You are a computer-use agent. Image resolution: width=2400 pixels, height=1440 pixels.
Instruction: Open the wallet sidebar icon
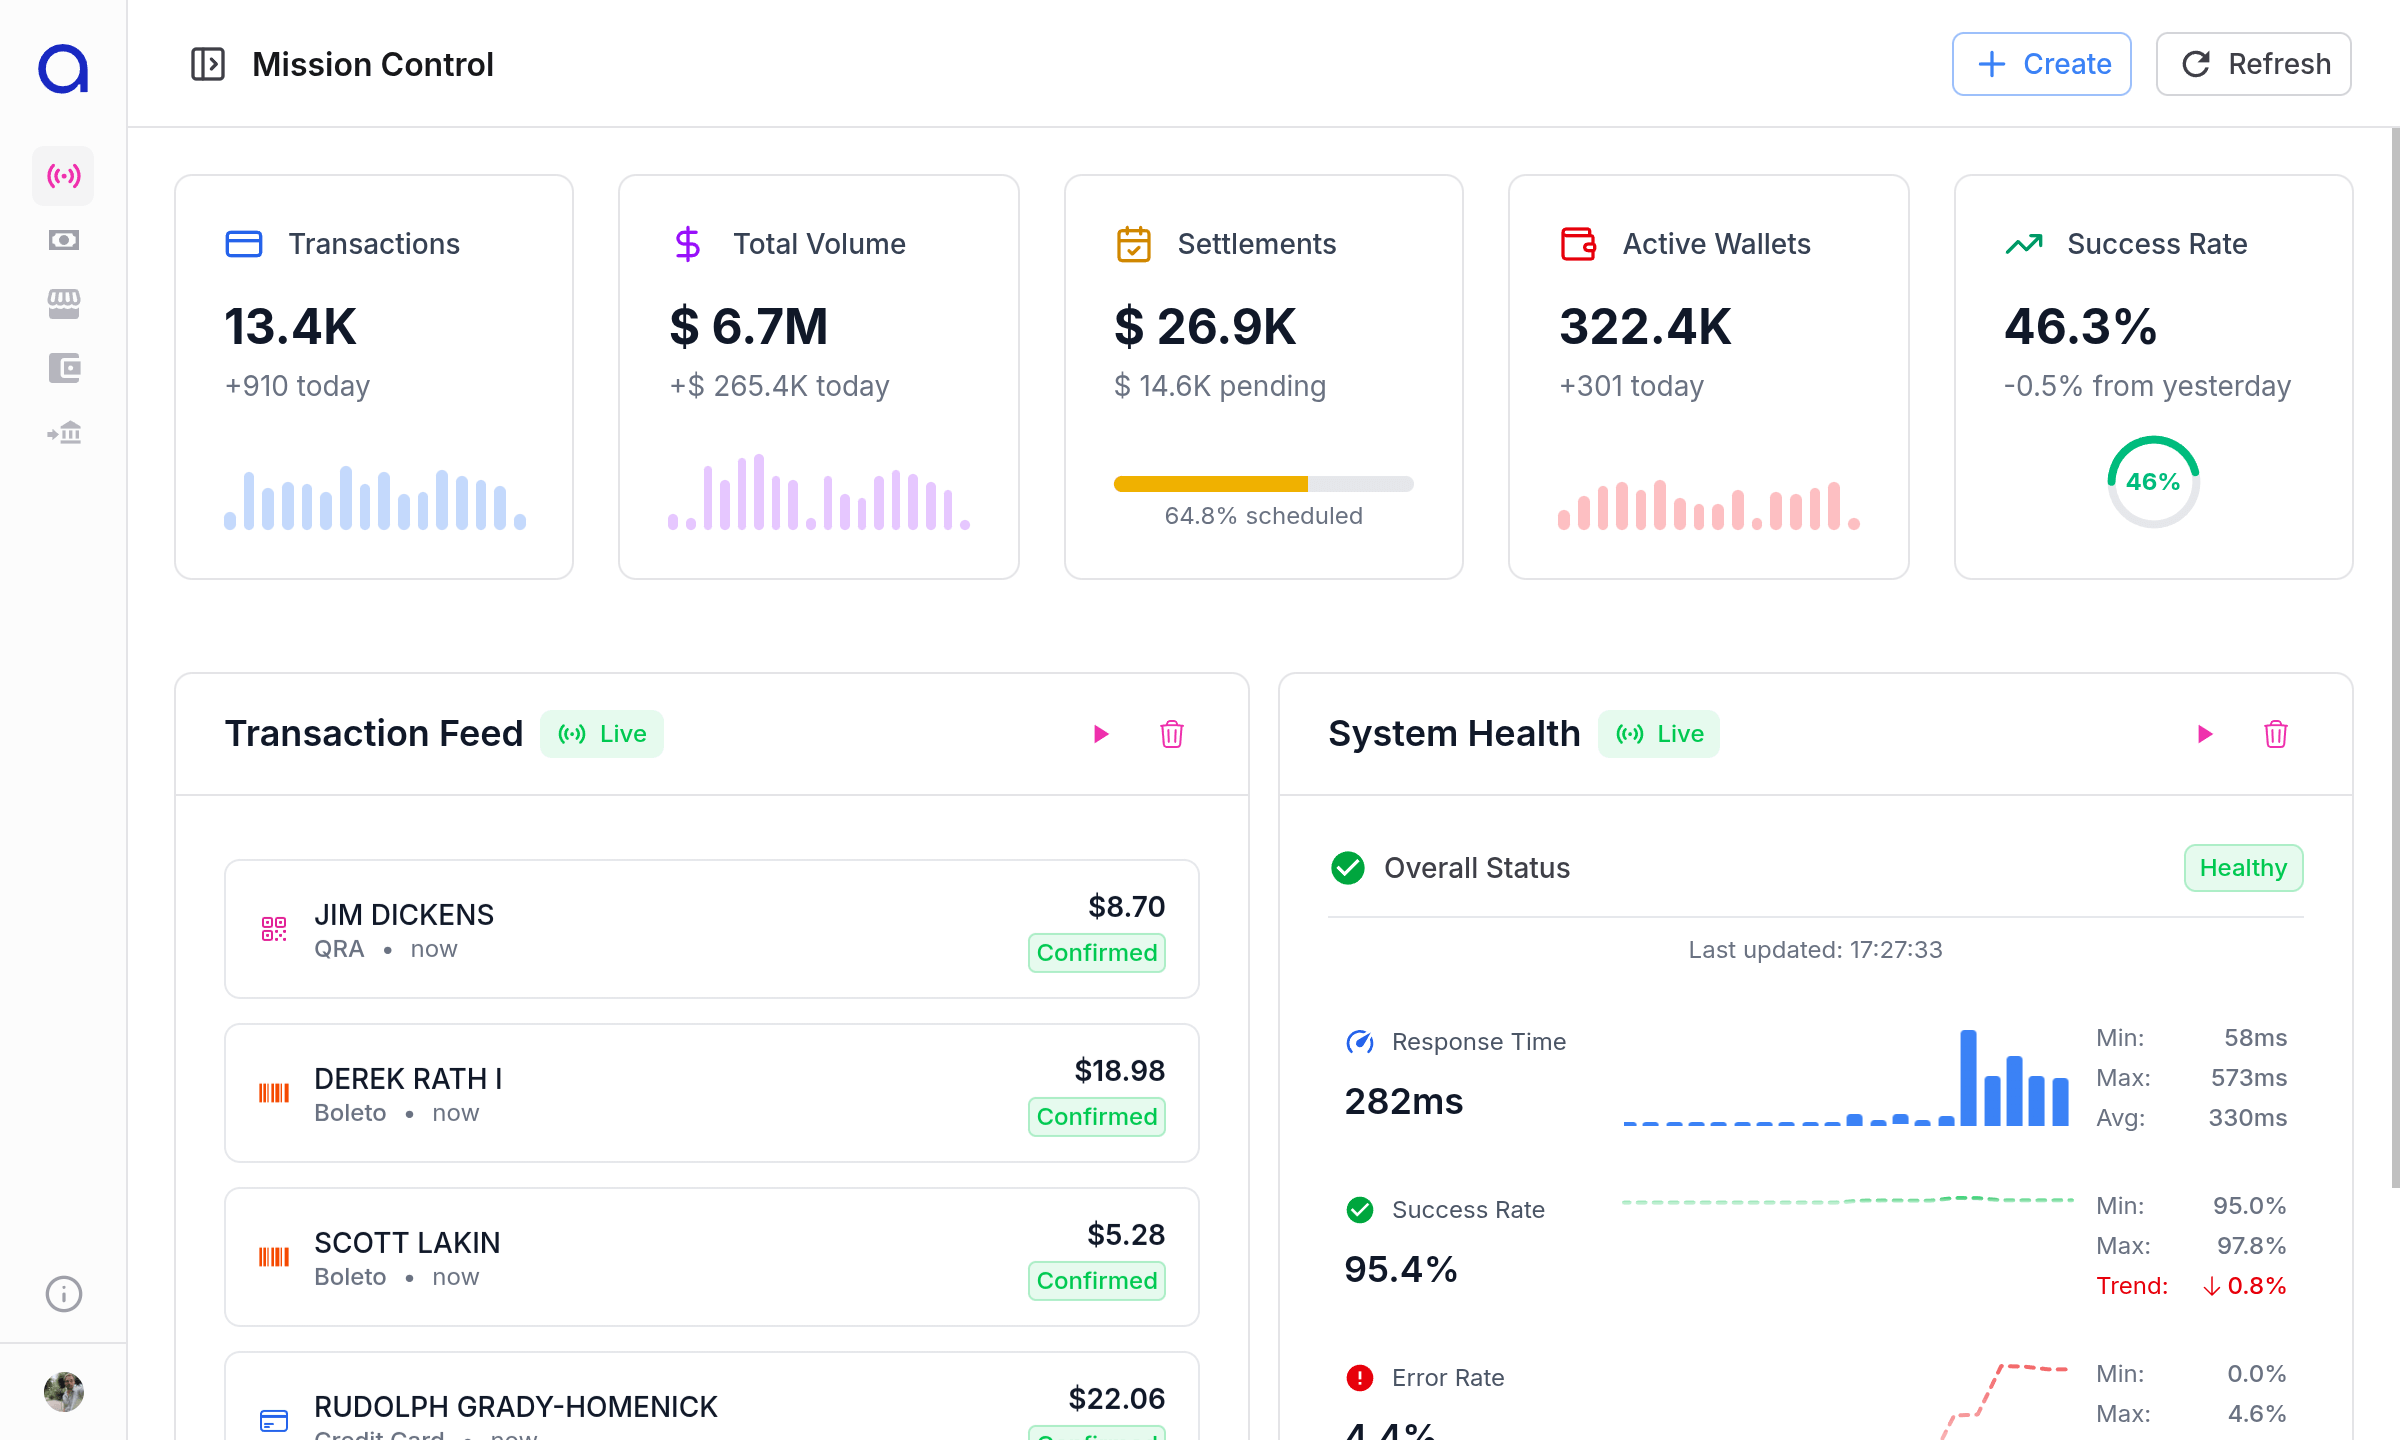(63, 368)
